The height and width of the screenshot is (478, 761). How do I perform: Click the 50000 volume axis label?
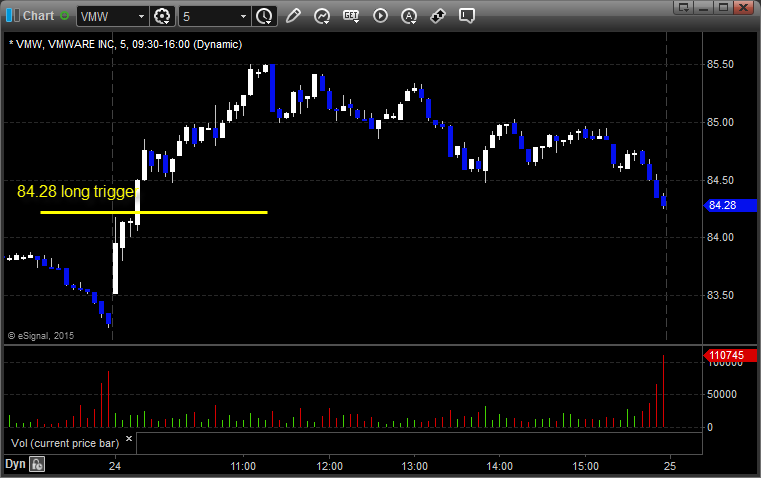722,395
